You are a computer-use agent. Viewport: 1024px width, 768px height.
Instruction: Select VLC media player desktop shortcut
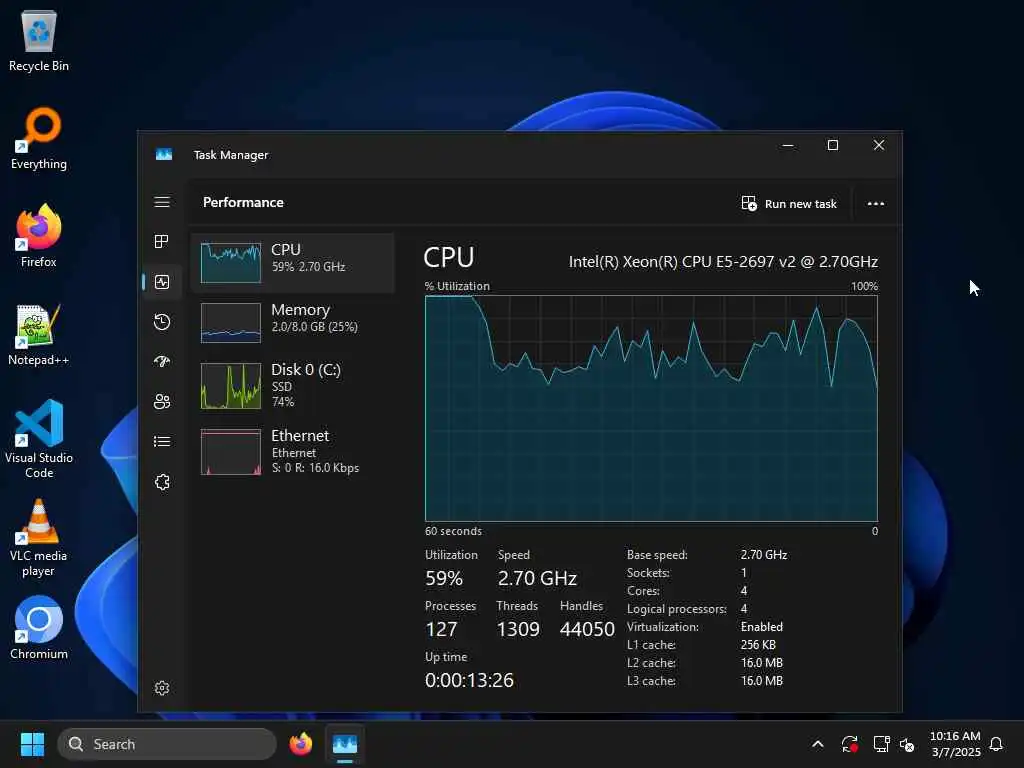click(39, 538)
